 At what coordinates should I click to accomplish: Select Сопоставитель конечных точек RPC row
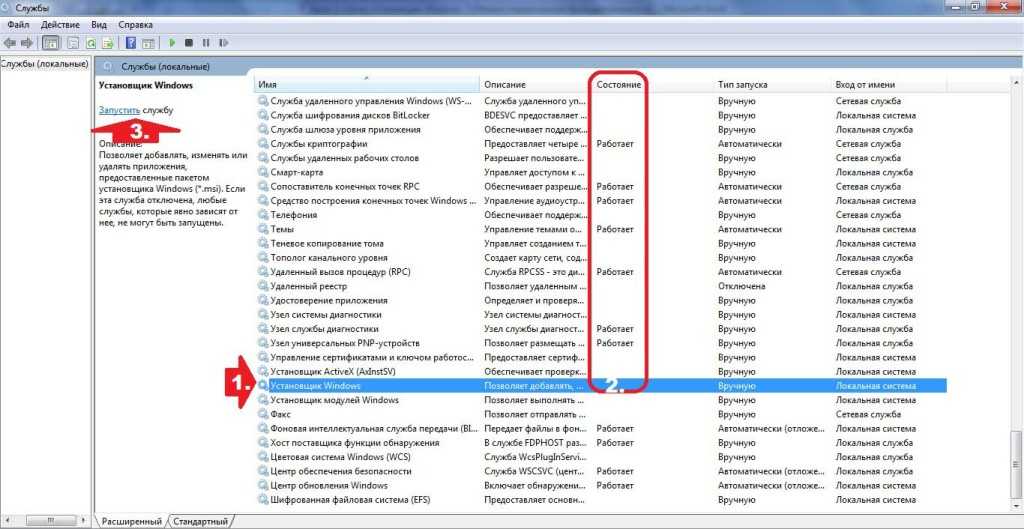[x=601, y=187]
